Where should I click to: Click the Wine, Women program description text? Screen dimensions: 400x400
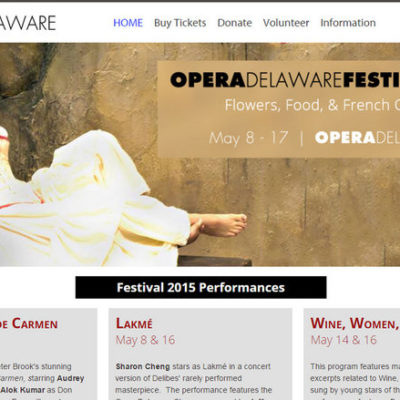coord(355,378)
